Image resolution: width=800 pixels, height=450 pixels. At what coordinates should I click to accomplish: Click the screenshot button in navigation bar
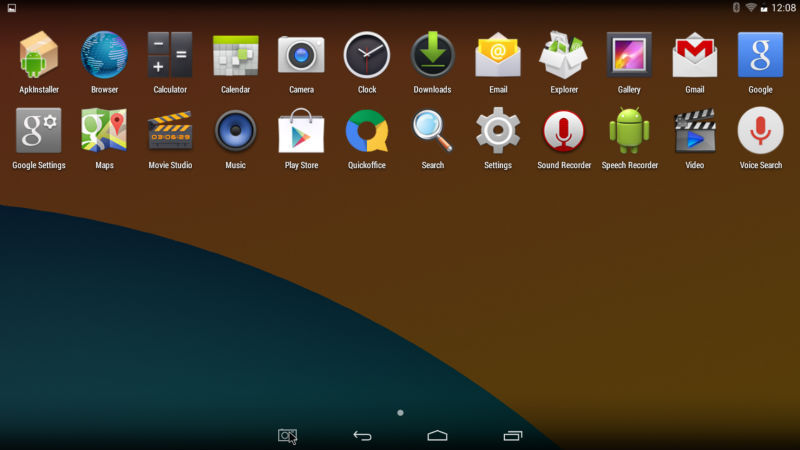coord(287,436)
